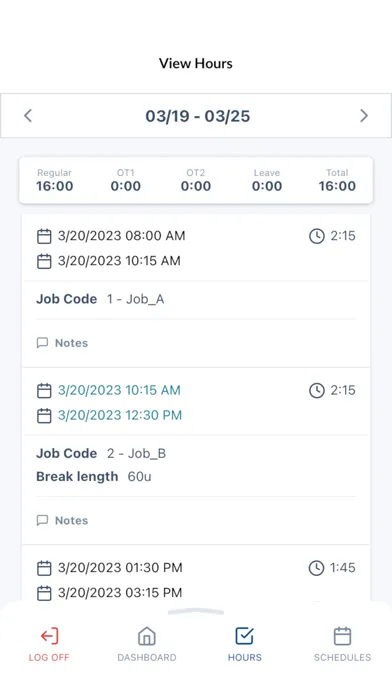Open Notes under Job_B entry

tap(62, 520)
